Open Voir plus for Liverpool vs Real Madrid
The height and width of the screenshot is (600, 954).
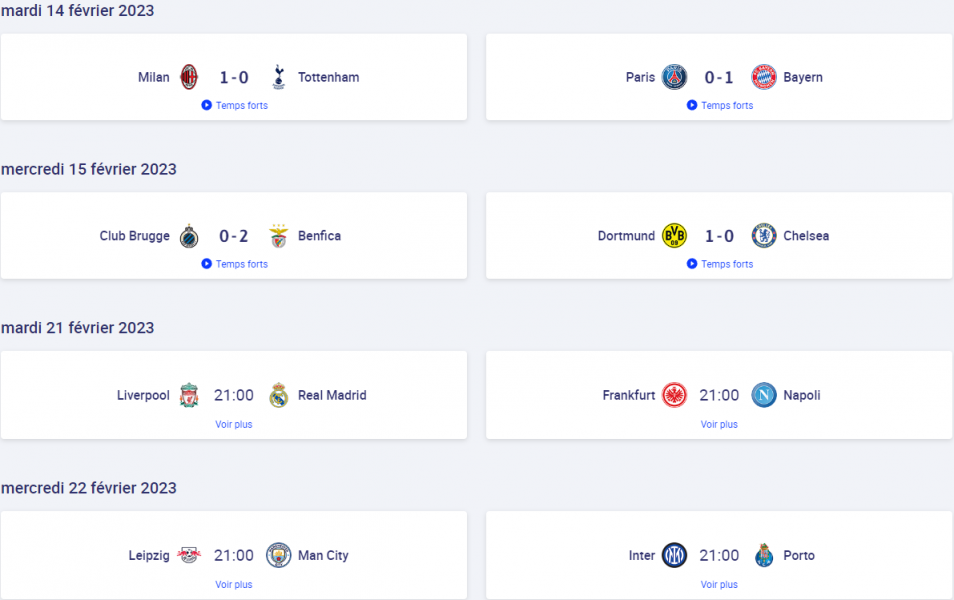tap(234, 424)
